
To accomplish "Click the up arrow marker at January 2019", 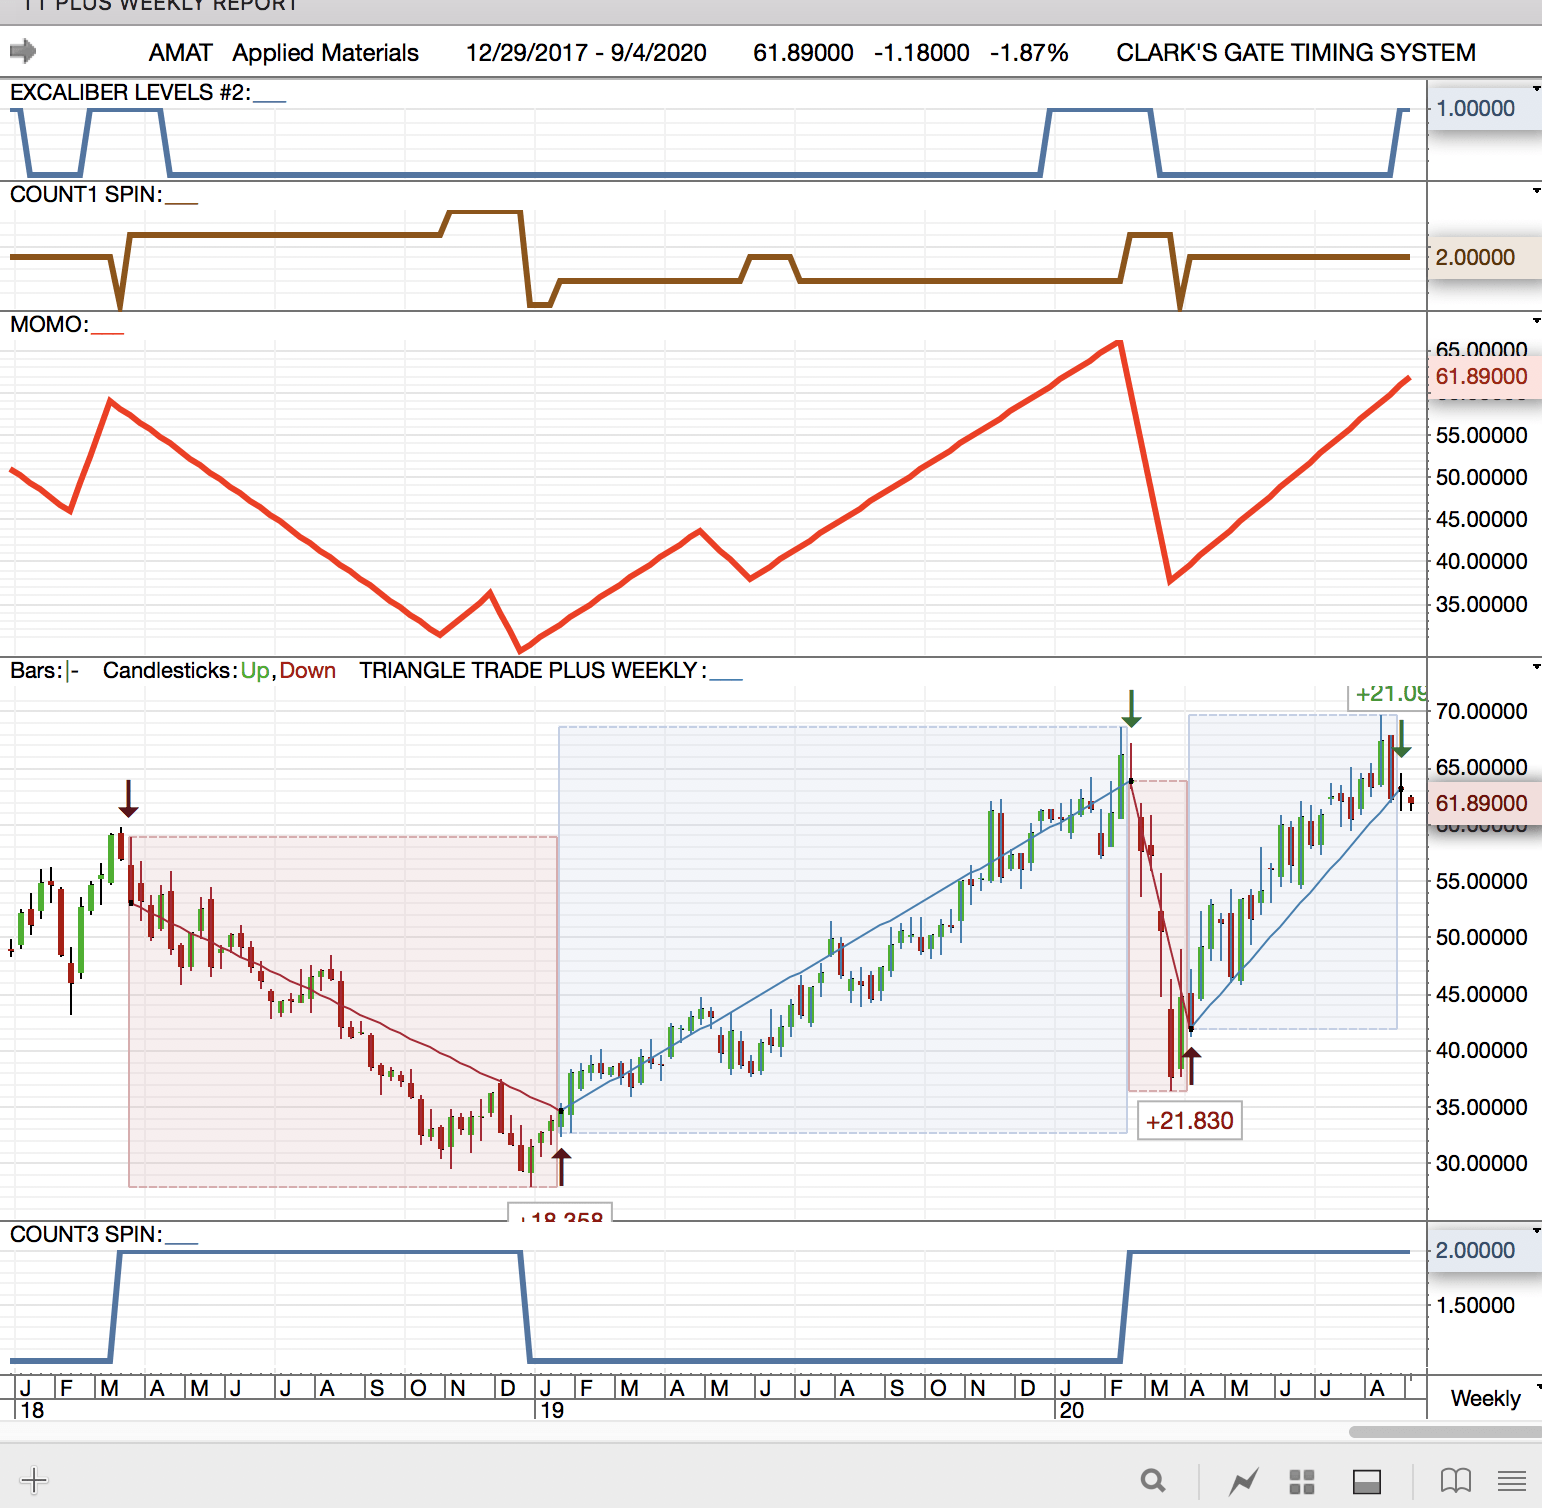I will pos(562,1167).
